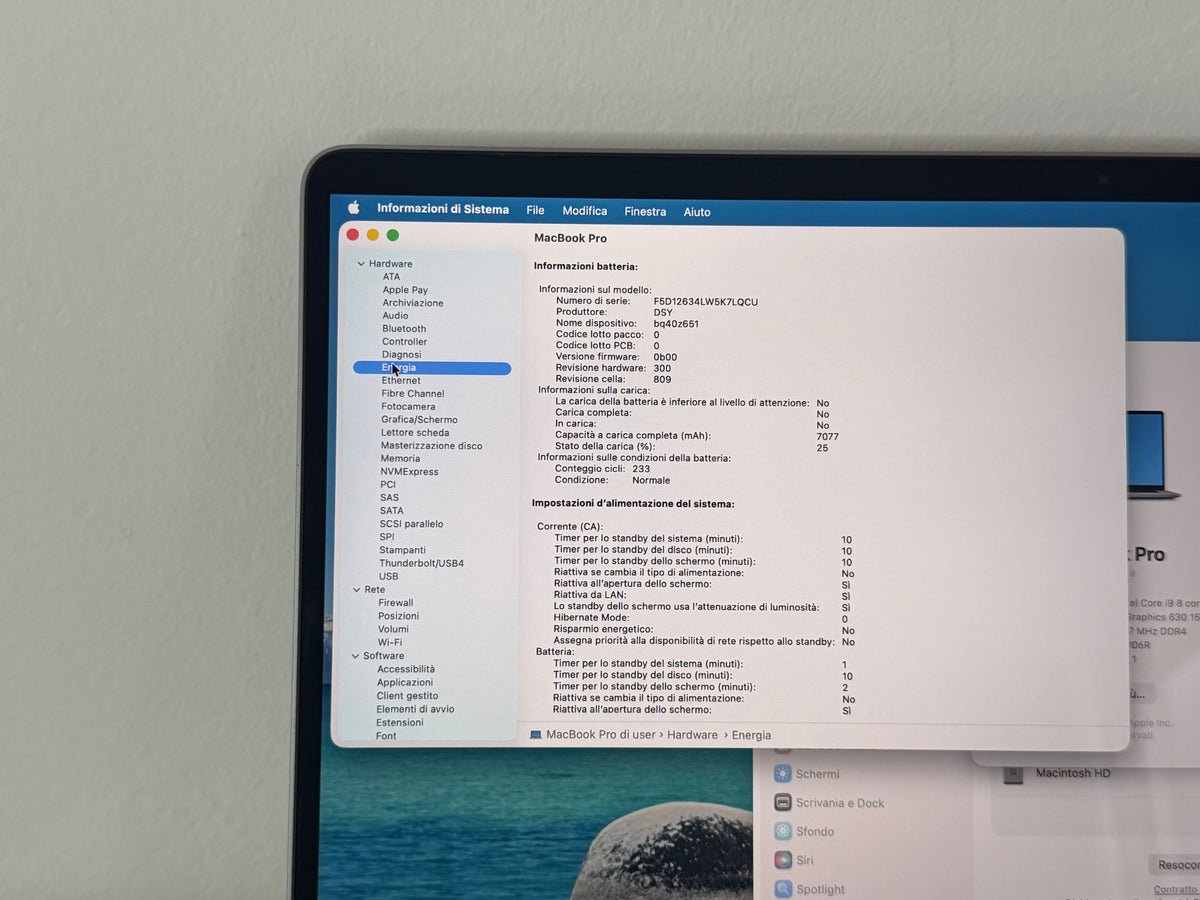Viewport: 1200px width, 900px height.
Task: Click the MacBook Pro laptop icon in path bar
Action: 536,734
